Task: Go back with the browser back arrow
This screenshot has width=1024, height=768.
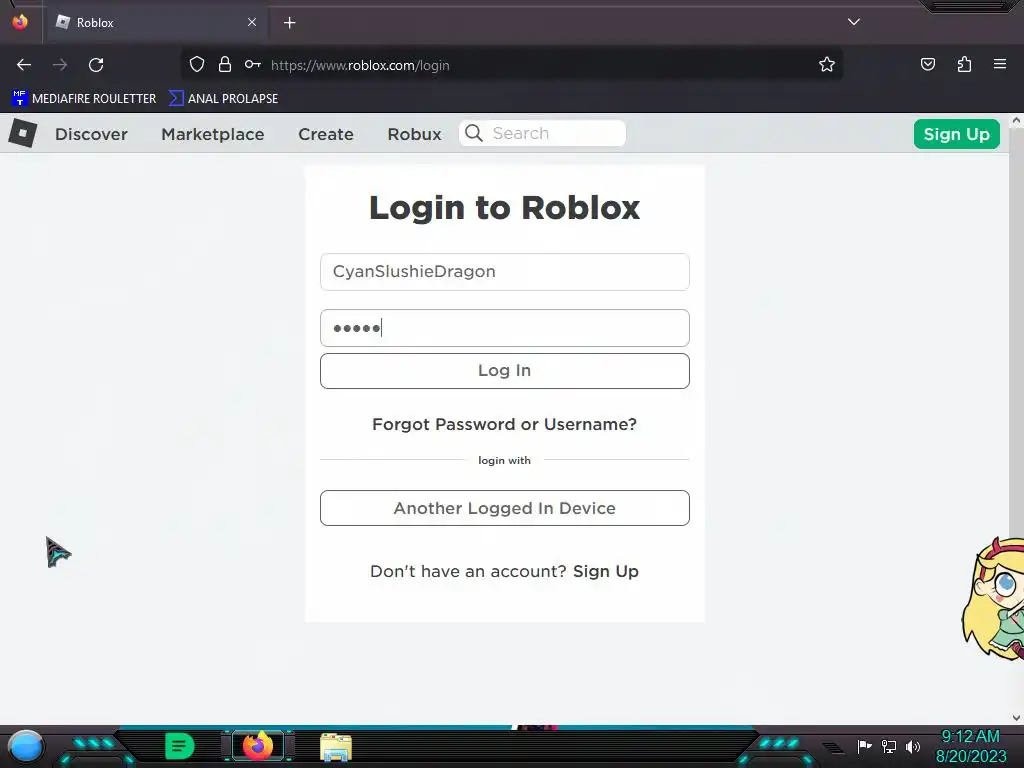Action: pos(24,65)
